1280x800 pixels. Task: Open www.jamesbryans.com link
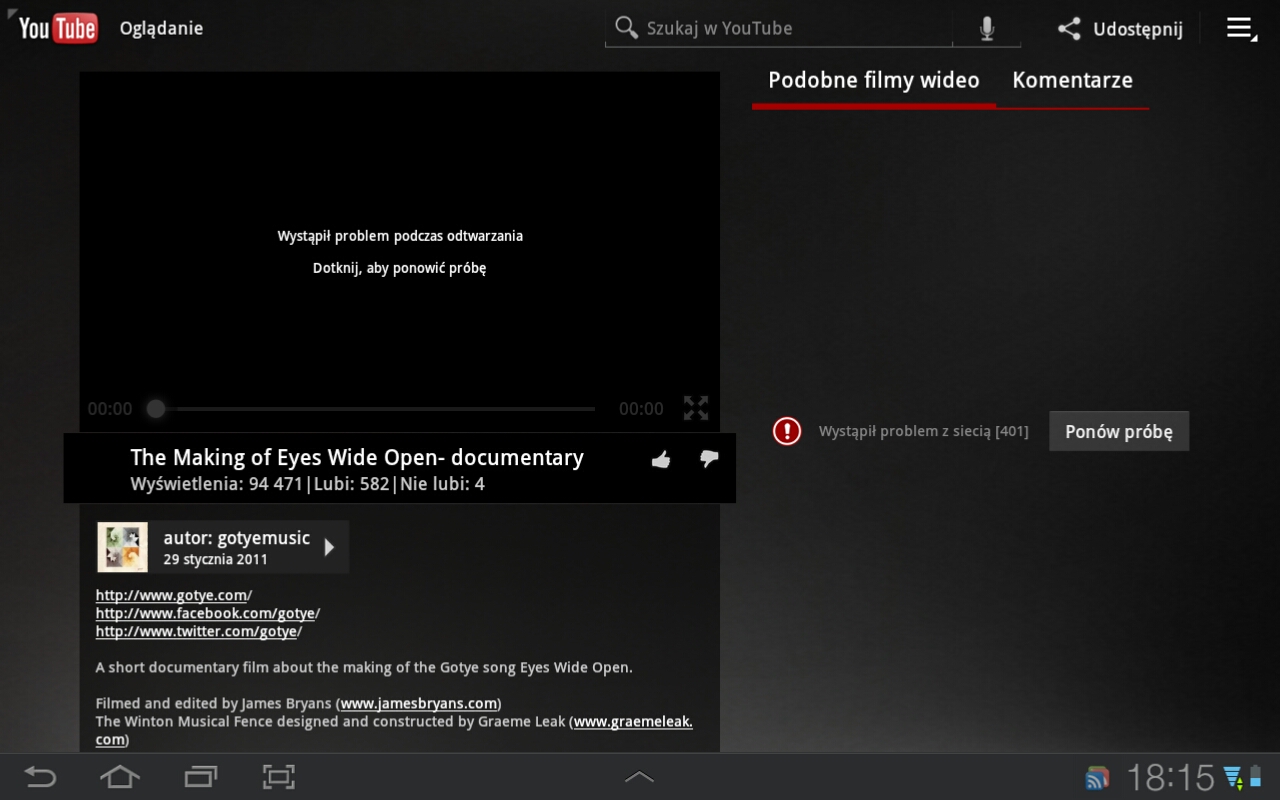(x=419, y=703)
